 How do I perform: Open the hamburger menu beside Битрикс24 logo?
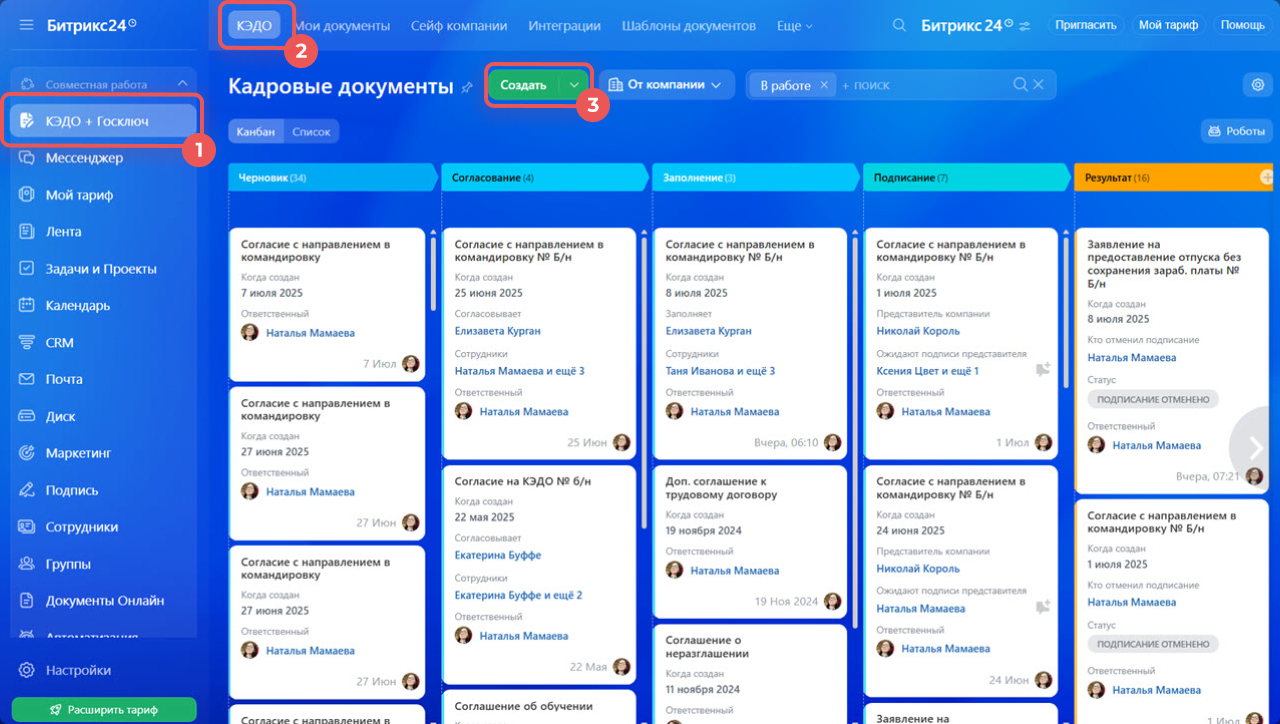coord(26,25)
